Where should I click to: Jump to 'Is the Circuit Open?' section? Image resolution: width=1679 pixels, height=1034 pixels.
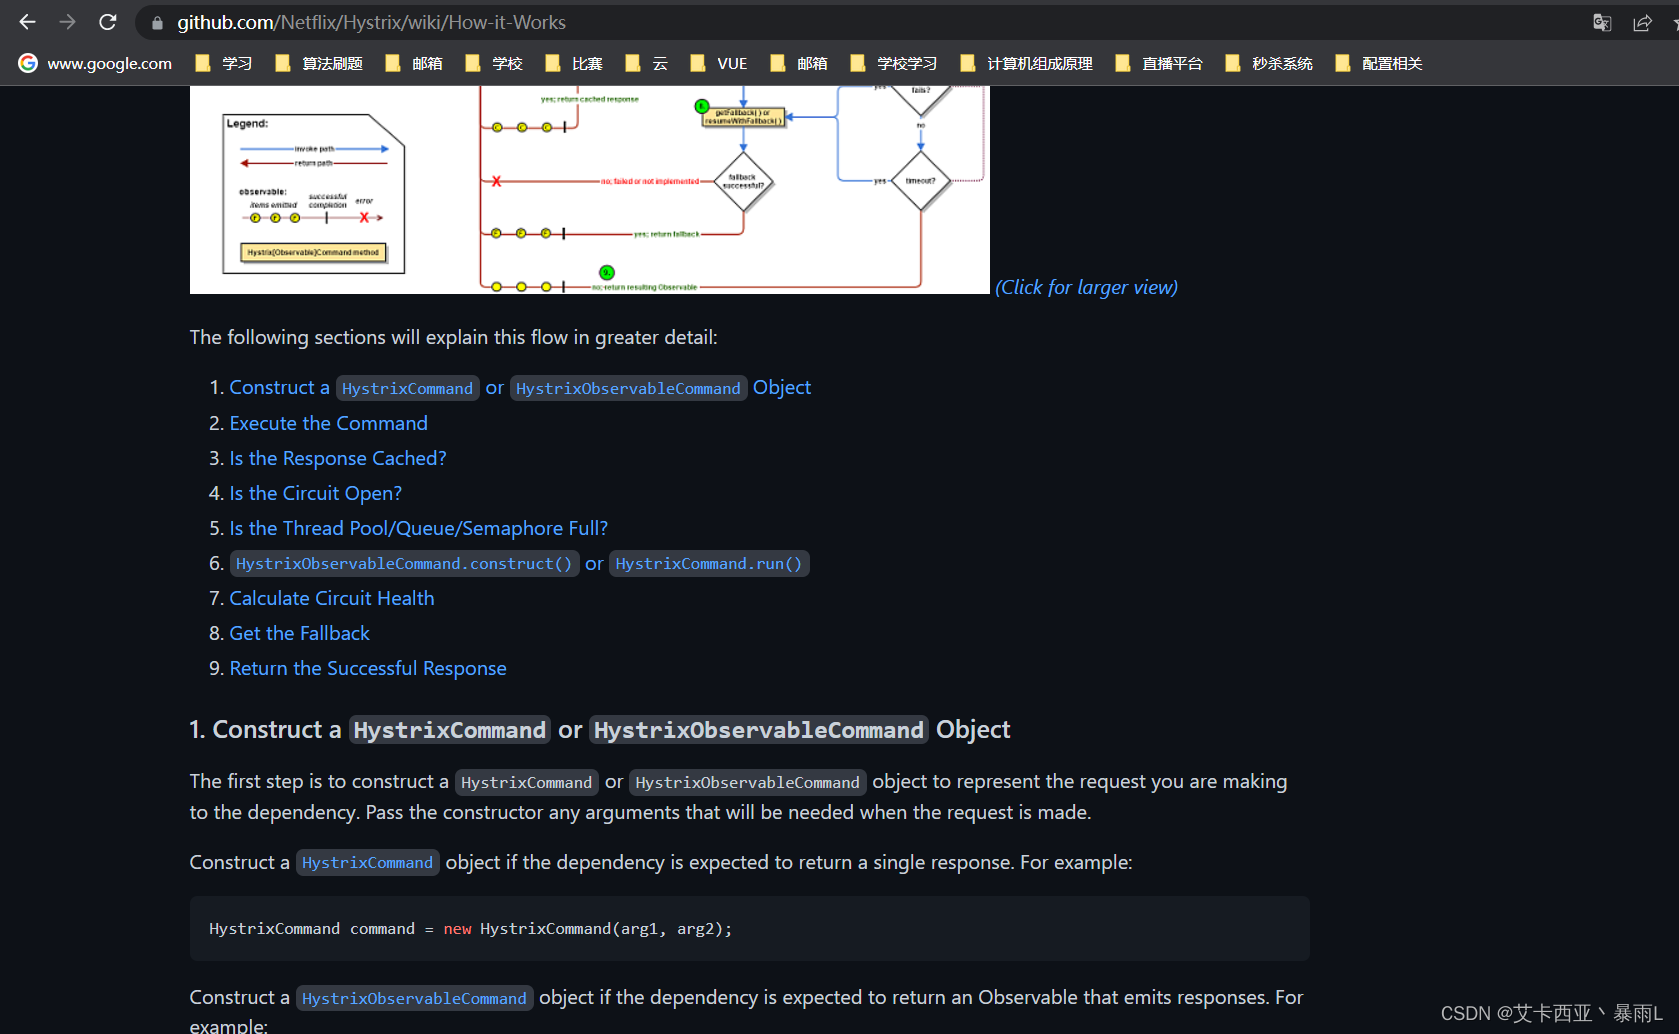(x=316, y=493)
